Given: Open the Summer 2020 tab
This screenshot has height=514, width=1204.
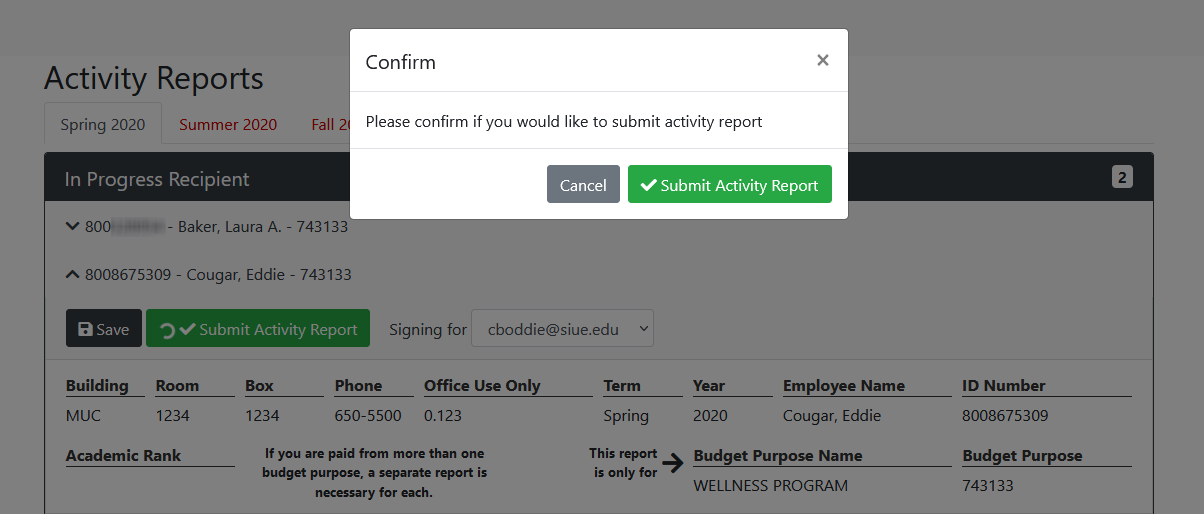Looking at the screenshot, I should [x=228, y=125].
